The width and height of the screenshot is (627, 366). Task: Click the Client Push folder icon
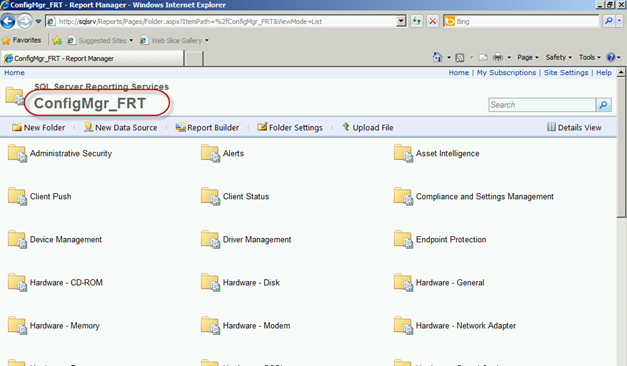tap(17, 196)
